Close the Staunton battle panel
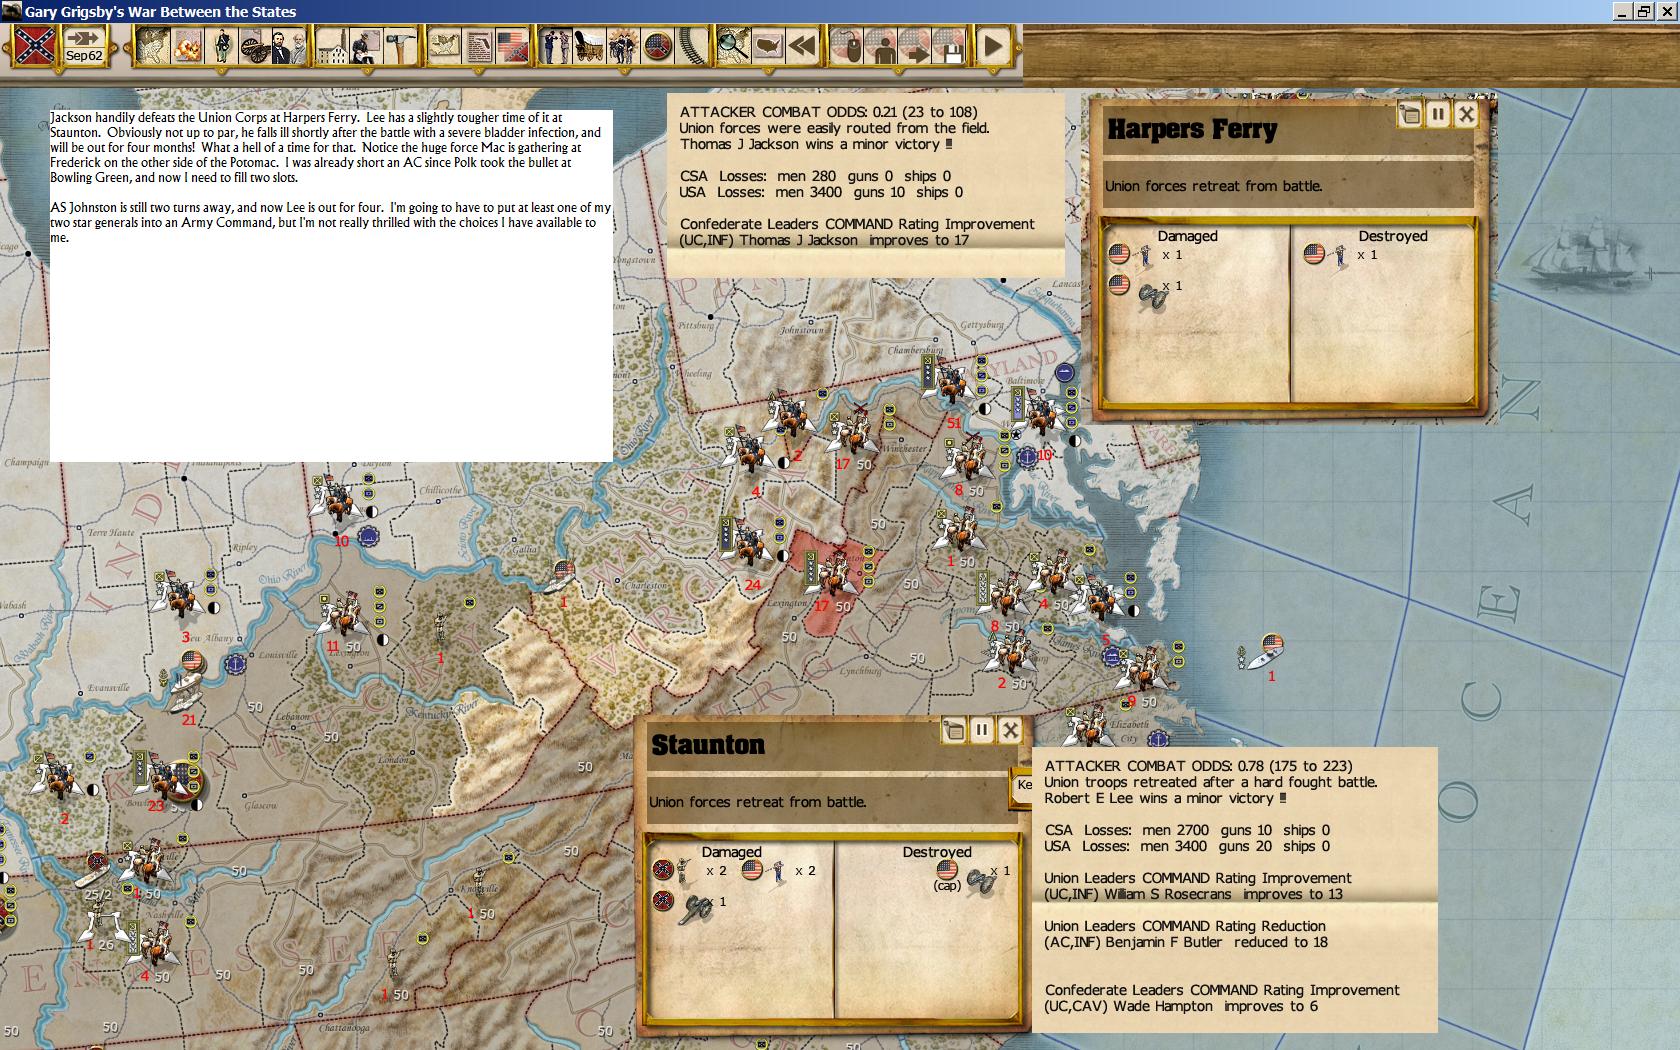Image resolution: width=1680 pixels, height=1050 pixels. click(1010, 730)
